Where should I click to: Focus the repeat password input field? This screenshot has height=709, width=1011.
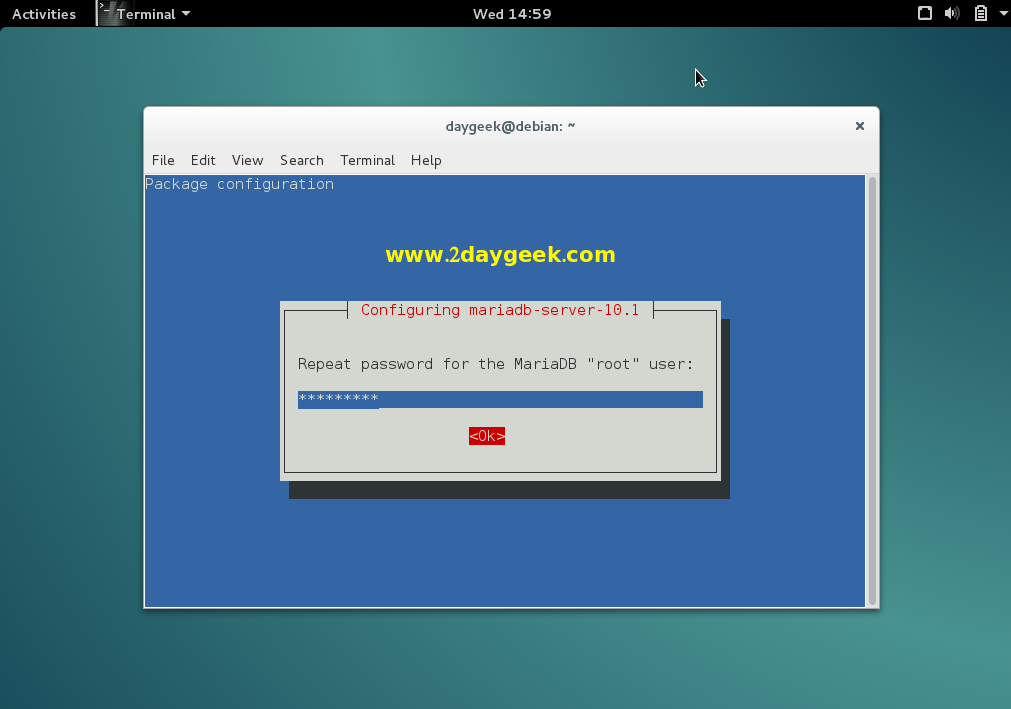[x=500, y=399]
